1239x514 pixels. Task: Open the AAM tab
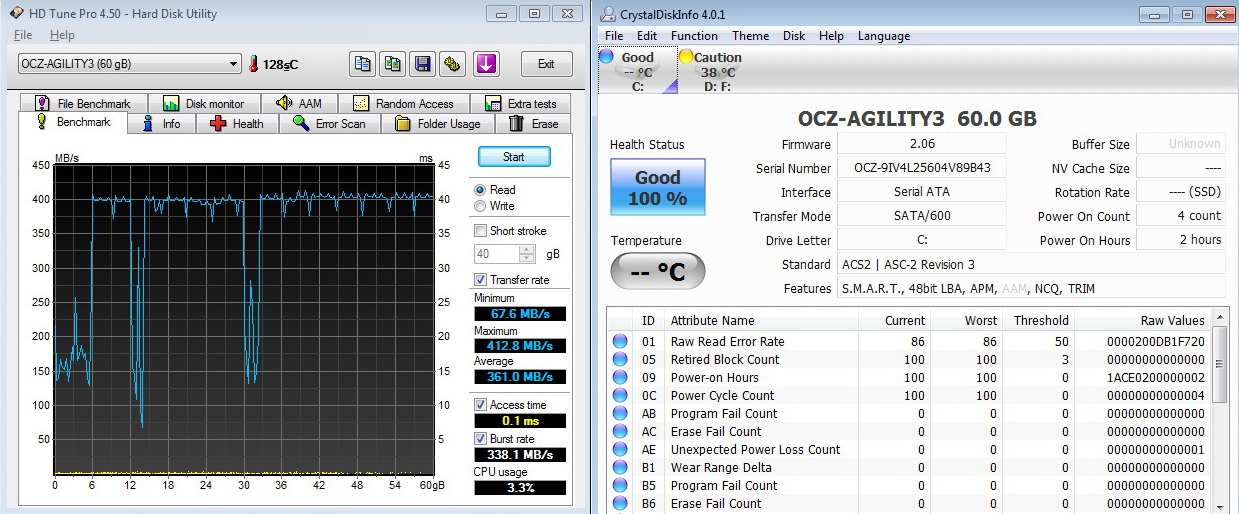(x=299, y=103)
